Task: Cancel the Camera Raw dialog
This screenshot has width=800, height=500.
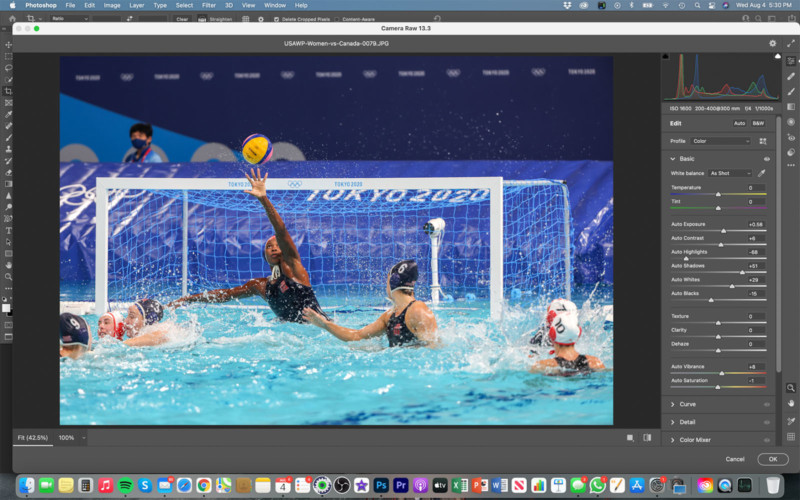Action: point(735,459)
